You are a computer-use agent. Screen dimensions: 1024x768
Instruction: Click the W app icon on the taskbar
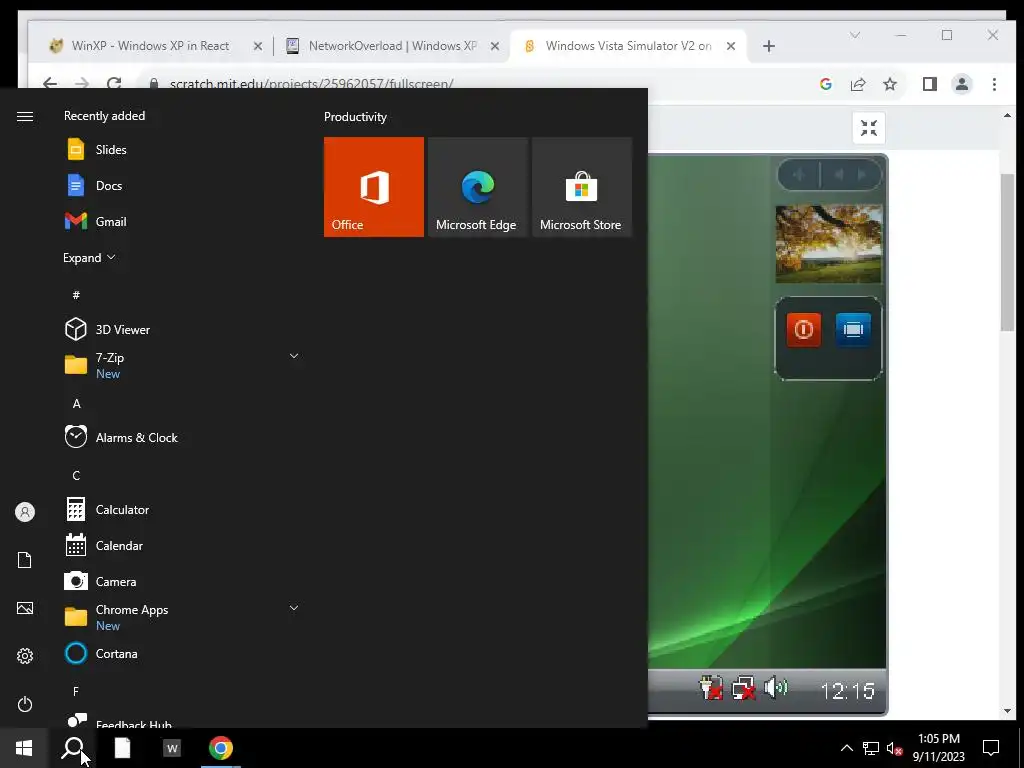[172, 748]
